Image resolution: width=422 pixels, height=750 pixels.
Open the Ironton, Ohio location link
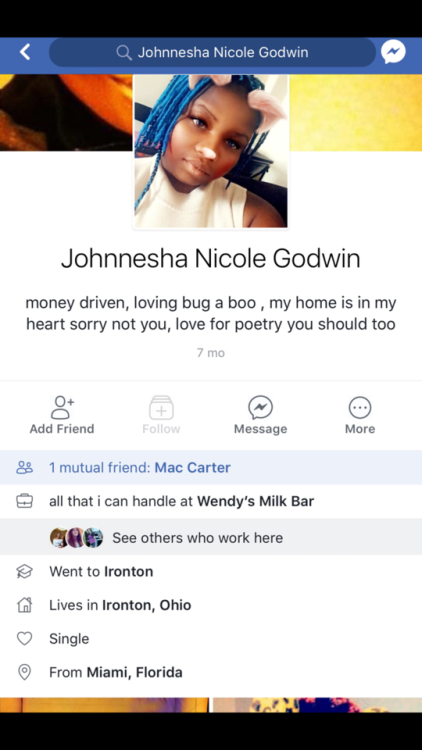[x=146, y=605]
